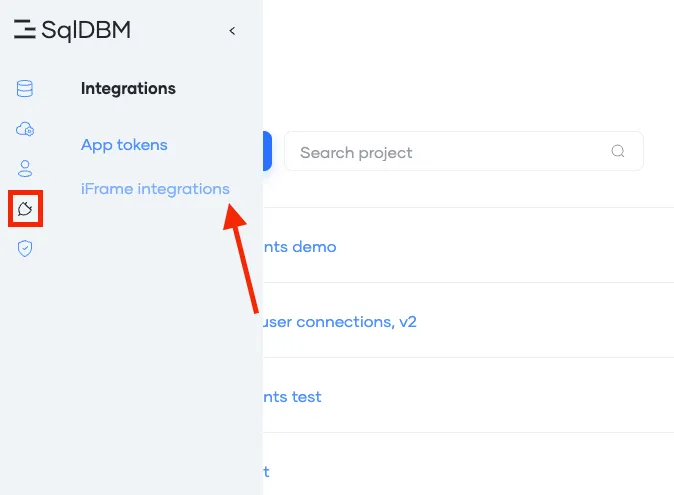Screen dimensions: 674x495
Task: Open the iFrame integrations menu item
Action: (155, 189)
